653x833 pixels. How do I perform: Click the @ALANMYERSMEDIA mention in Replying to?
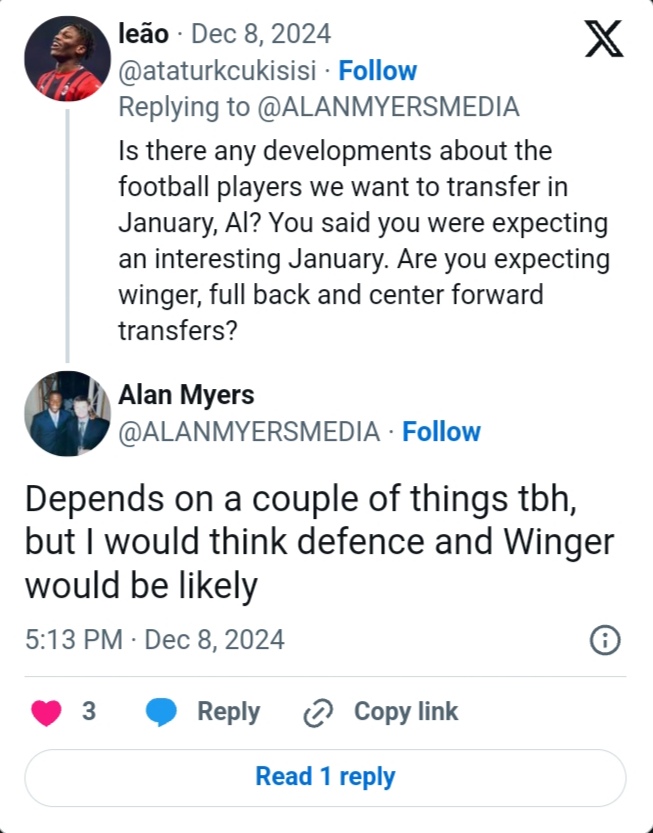(x=389, y=107)
